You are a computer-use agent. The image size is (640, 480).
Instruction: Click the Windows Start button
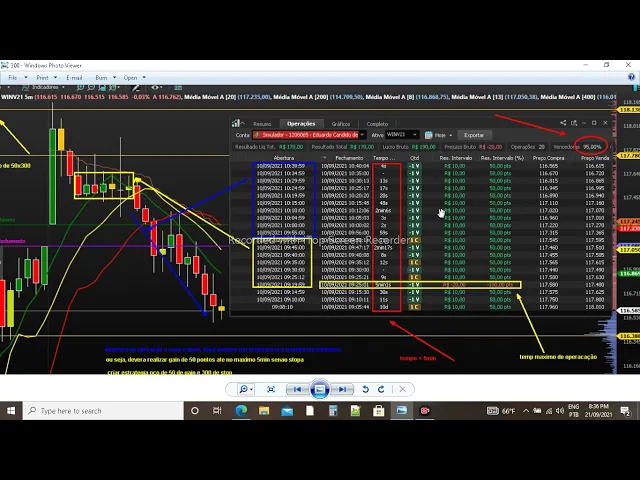point(11,411)
